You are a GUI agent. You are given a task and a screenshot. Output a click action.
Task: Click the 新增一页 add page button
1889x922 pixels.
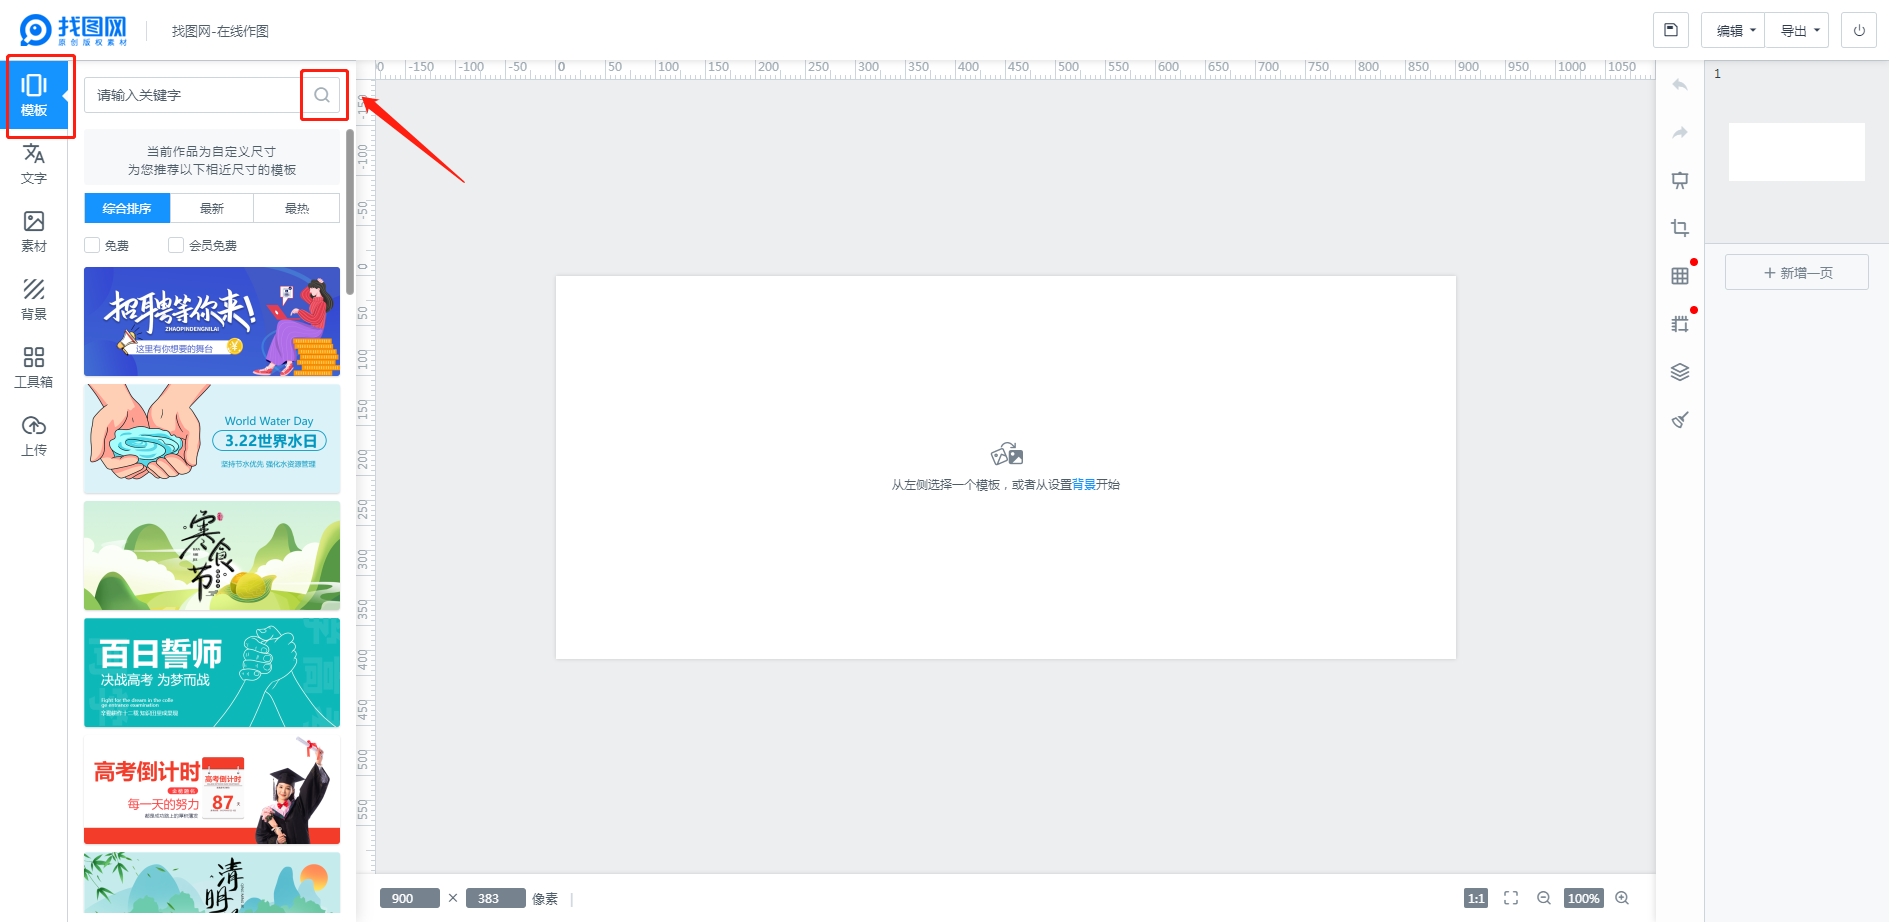coord(1797,272)
